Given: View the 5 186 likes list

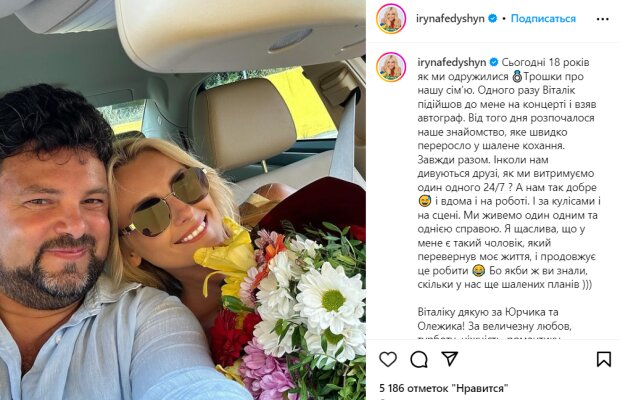Looking at the screenshot, I should coord(443,388).
